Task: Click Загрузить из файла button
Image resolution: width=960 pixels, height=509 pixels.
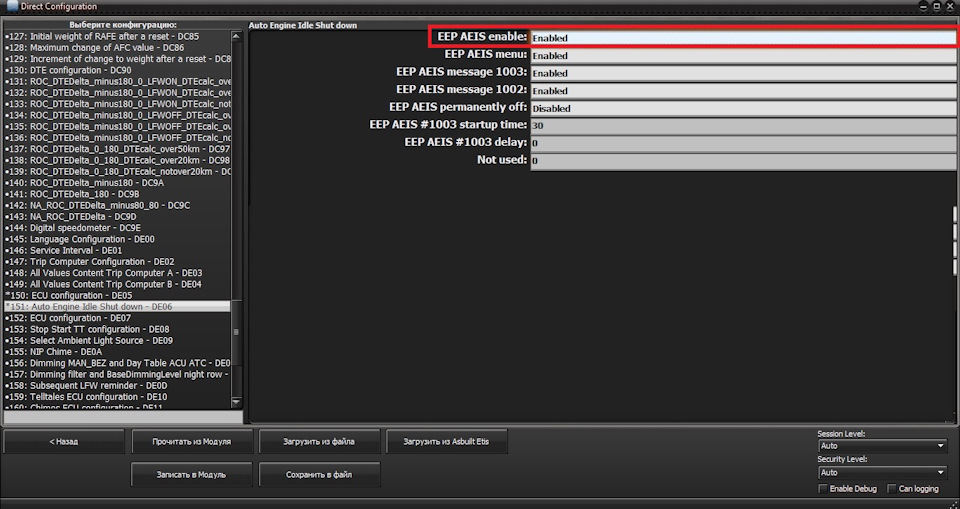Action: (x=319, y=442)
